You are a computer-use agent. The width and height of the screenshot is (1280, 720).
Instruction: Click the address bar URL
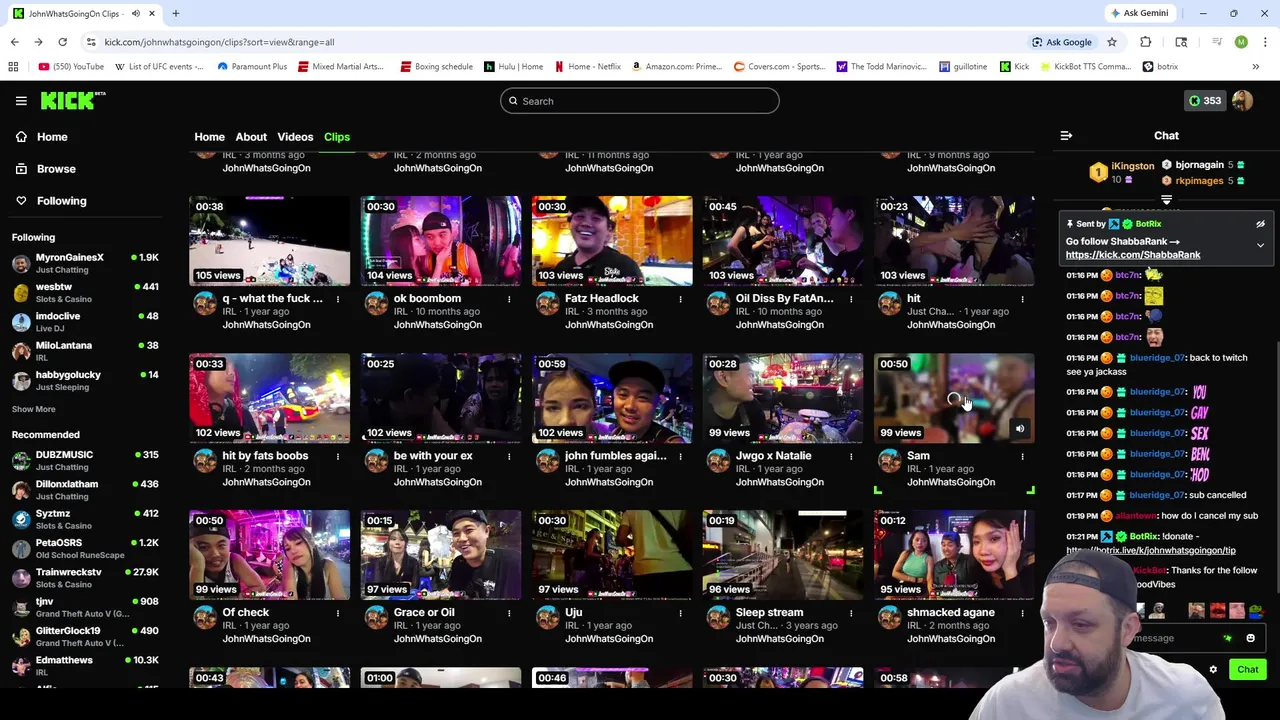pyautogui.click(x=219, y=42)
